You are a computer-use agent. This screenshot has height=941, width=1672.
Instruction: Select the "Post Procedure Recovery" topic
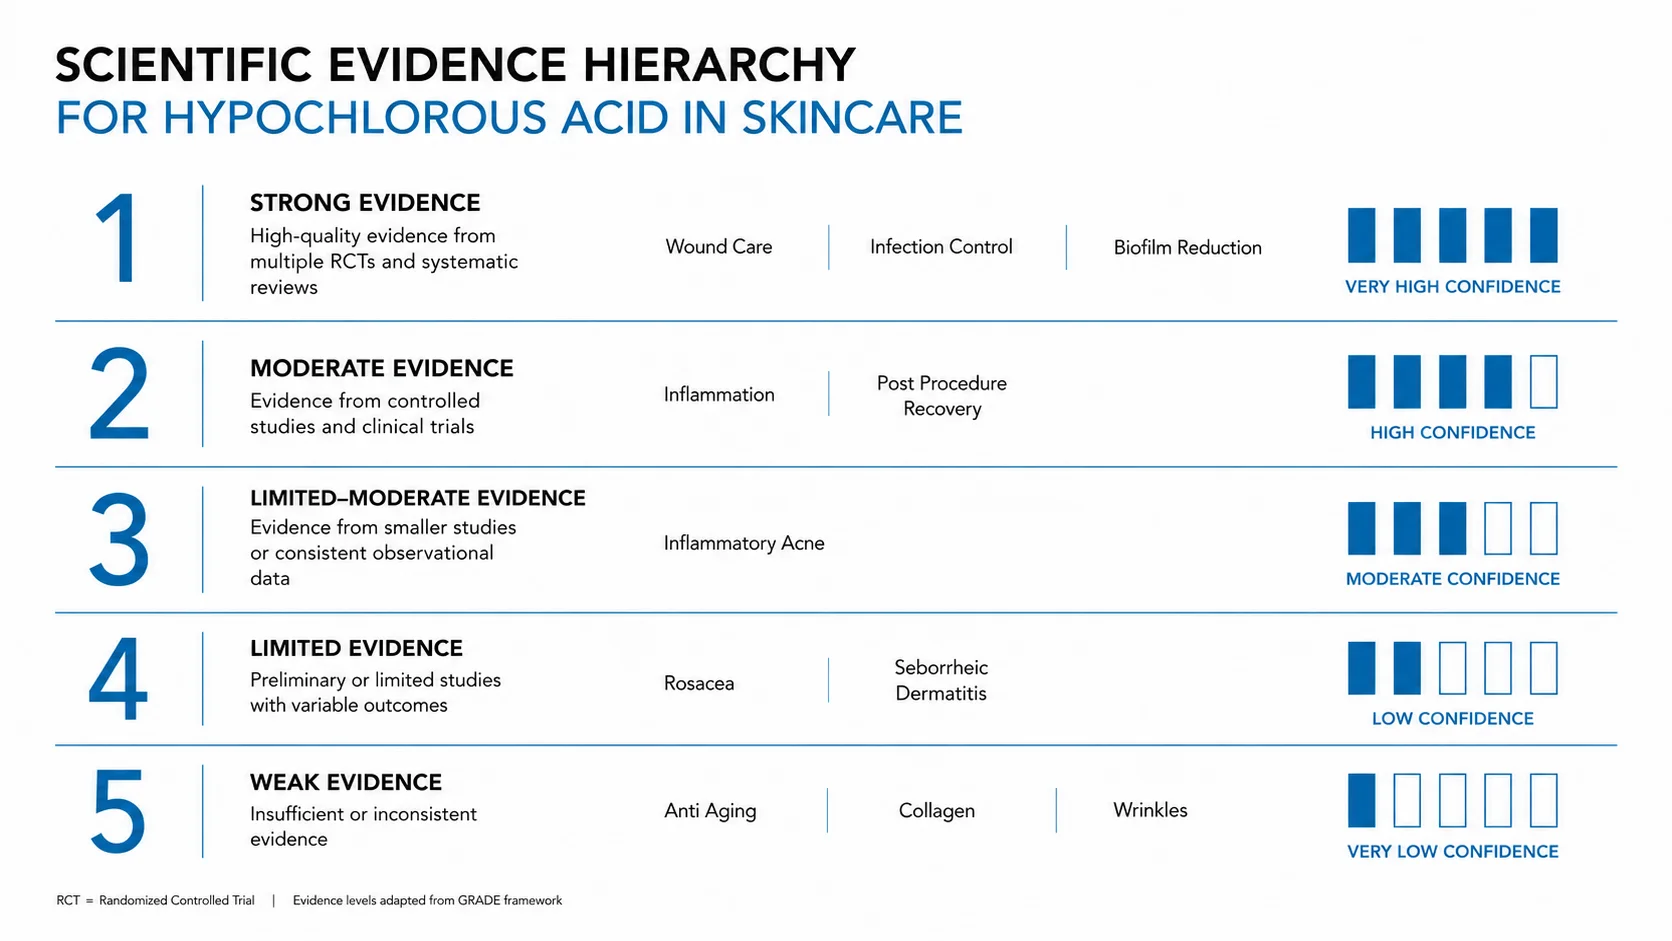pos(942,396)
